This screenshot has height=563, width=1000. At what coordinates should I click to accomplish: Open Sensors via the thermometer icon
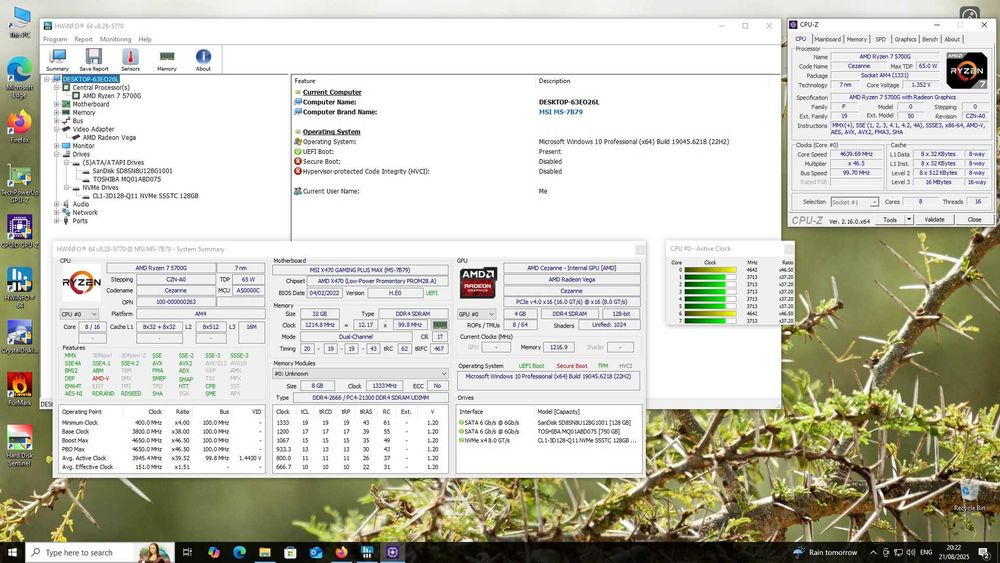130,59
